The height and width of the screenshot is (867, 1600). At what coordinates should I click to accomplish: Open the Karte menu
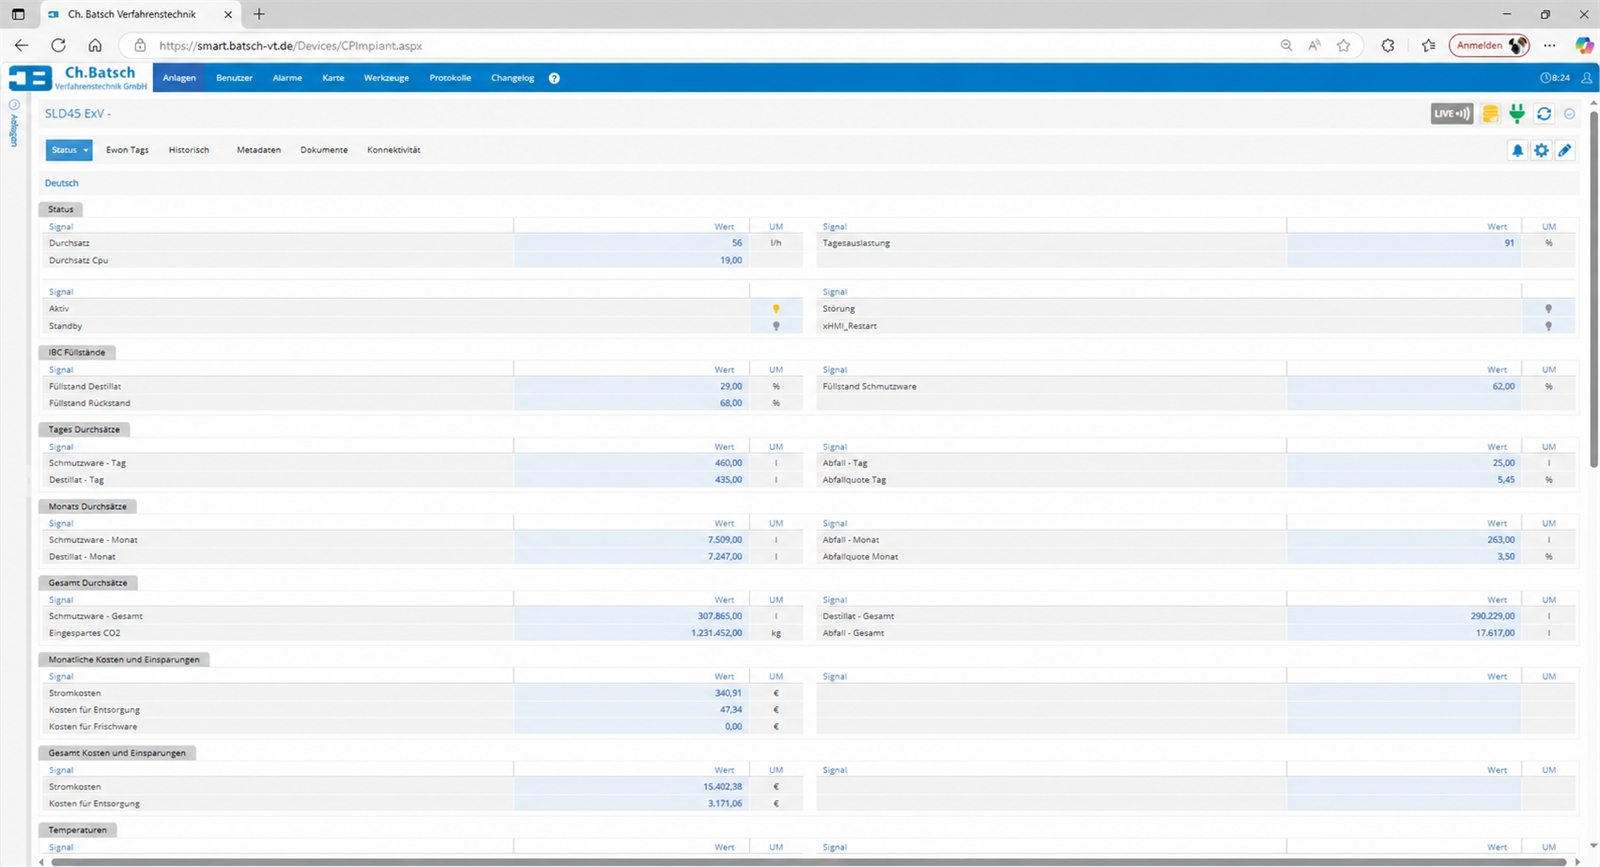point(333,78)
